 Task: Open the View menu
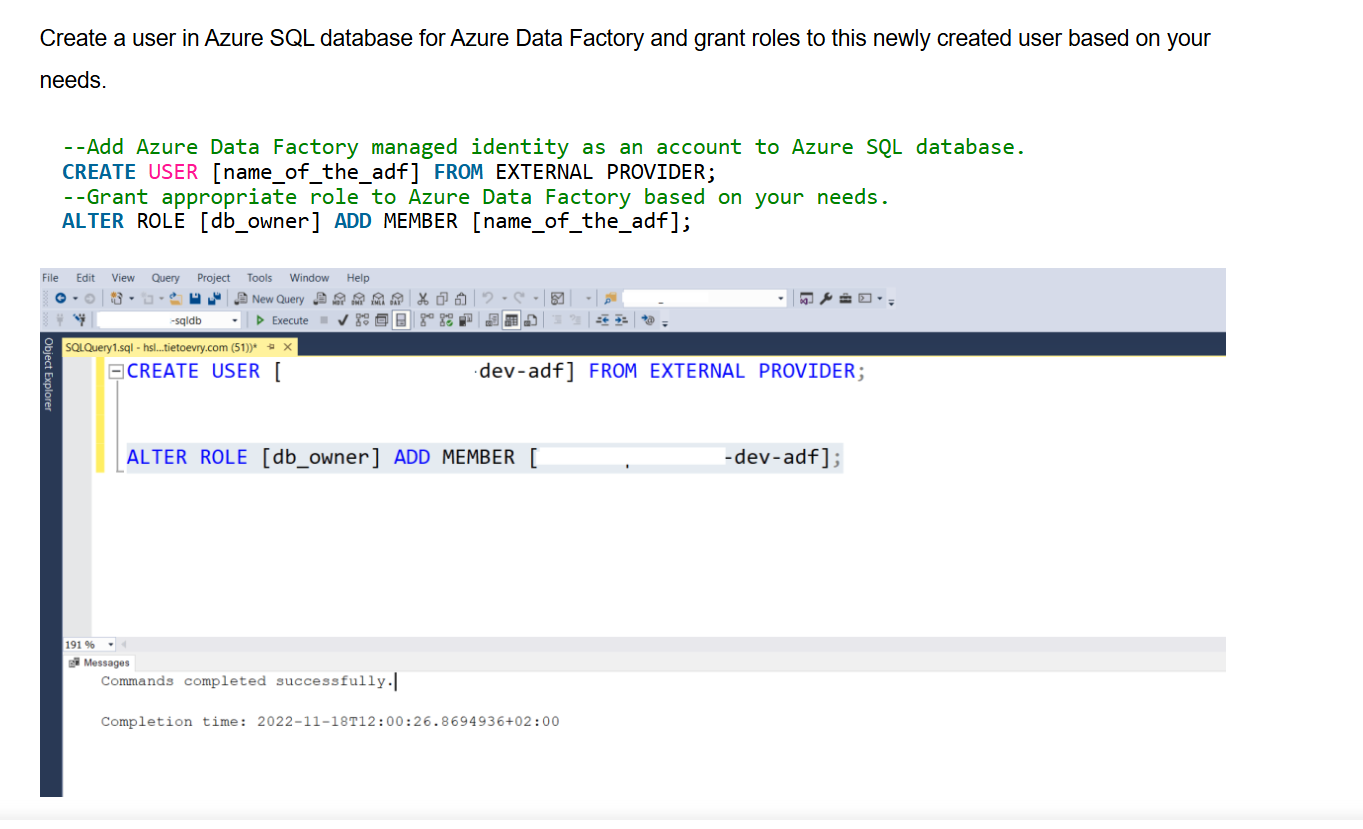[x=123, y=278]
